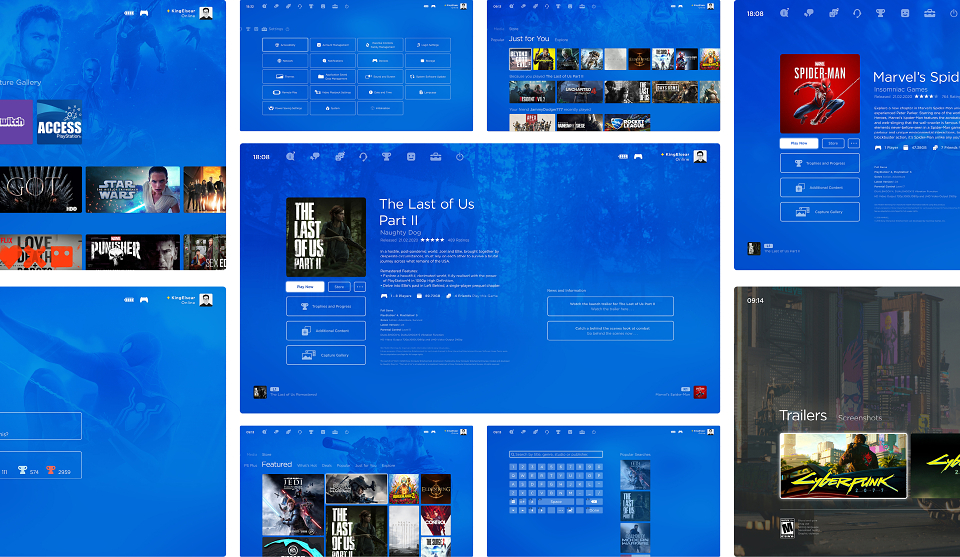
Task: Open Watch the launch trailer news card
Action: pyautogui.click(x=610, y=306)
